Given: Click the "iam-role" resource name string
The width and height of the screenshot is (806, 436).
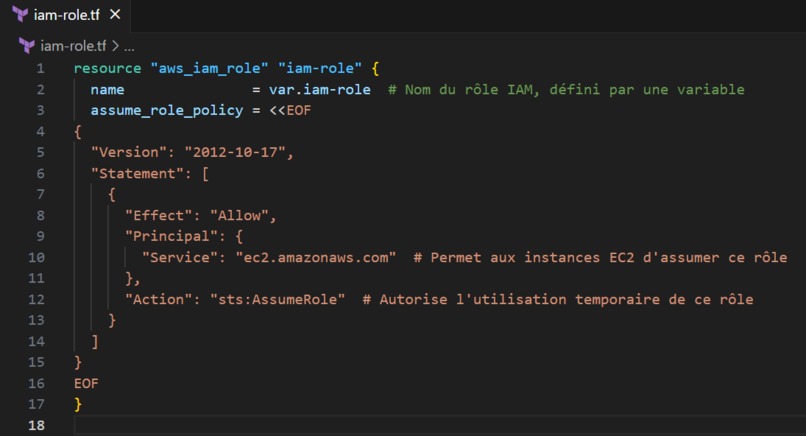Looking at the screenshot, I should (x=320, y=68).
